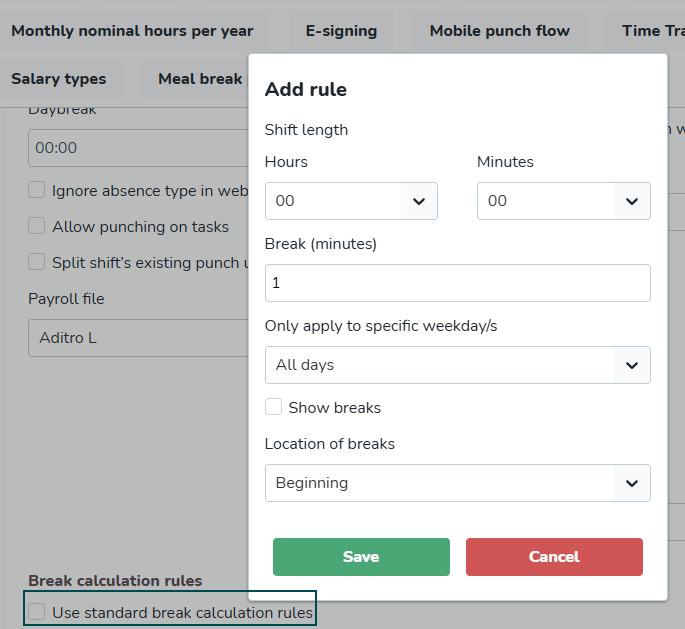Open the Hours dropdown arrow

pyautogui.click(x=419, y=201)
